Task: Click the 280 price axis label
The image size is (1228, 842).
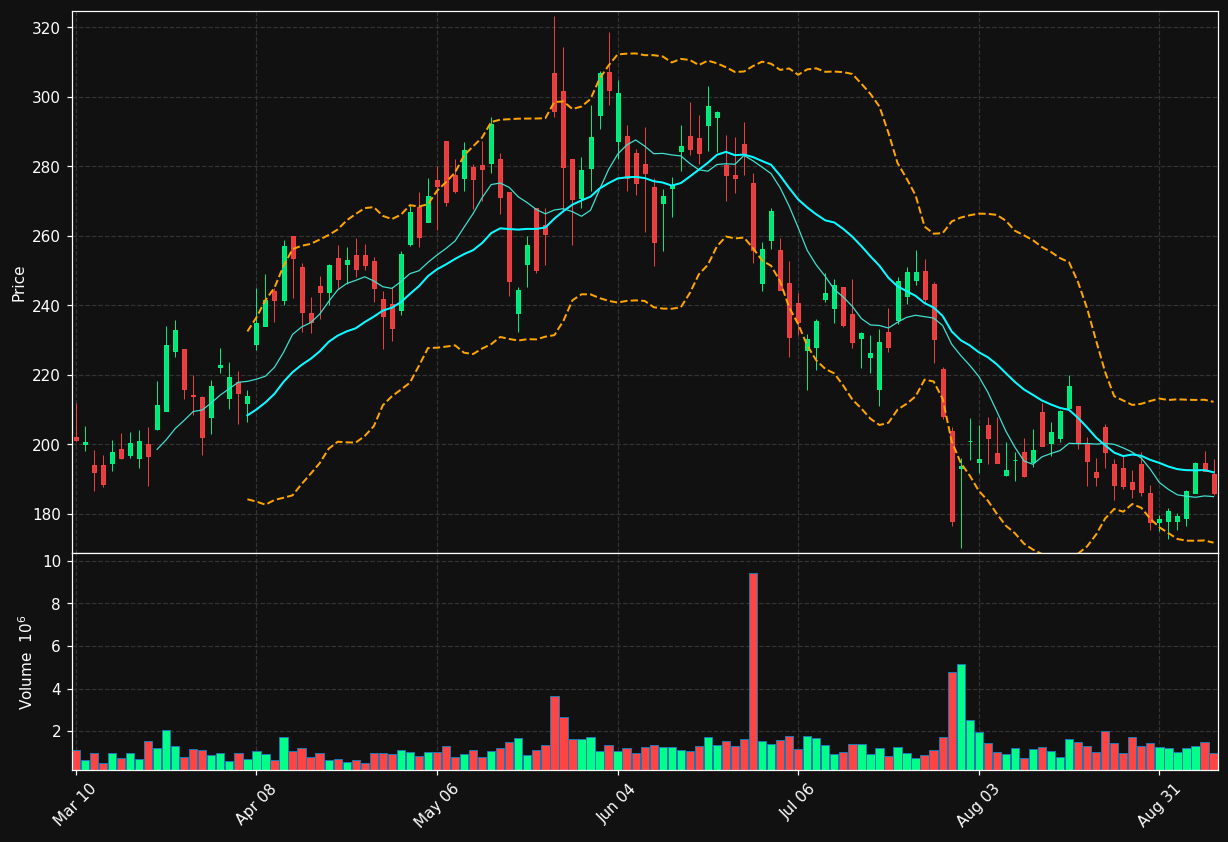Action: click(x=48, y=167)
